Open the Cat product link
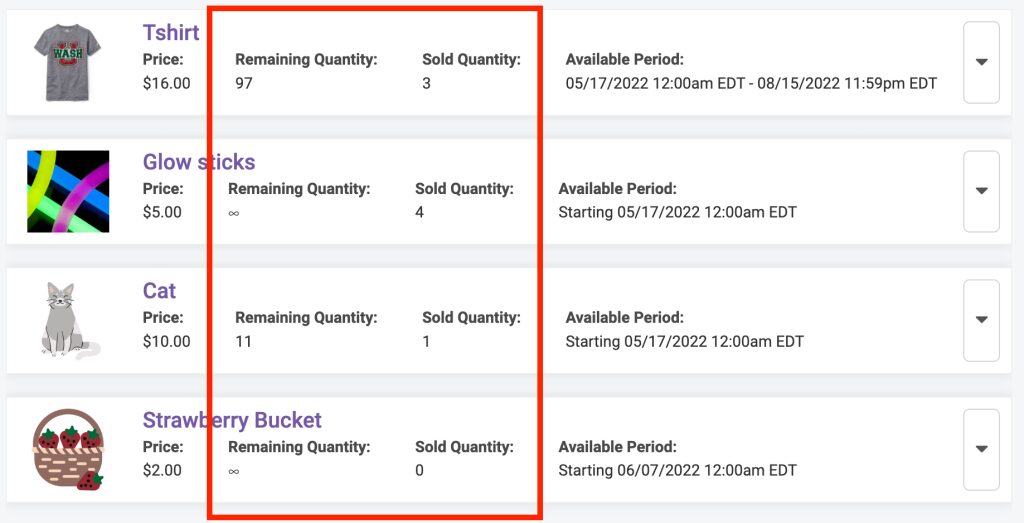Screen dimensions: 1024x523 (159, 291)
